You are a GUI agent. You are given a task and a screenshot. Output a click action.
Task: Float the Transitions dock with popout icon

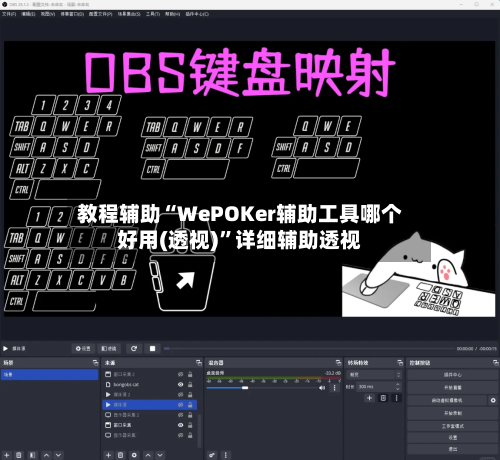(400, 362)
